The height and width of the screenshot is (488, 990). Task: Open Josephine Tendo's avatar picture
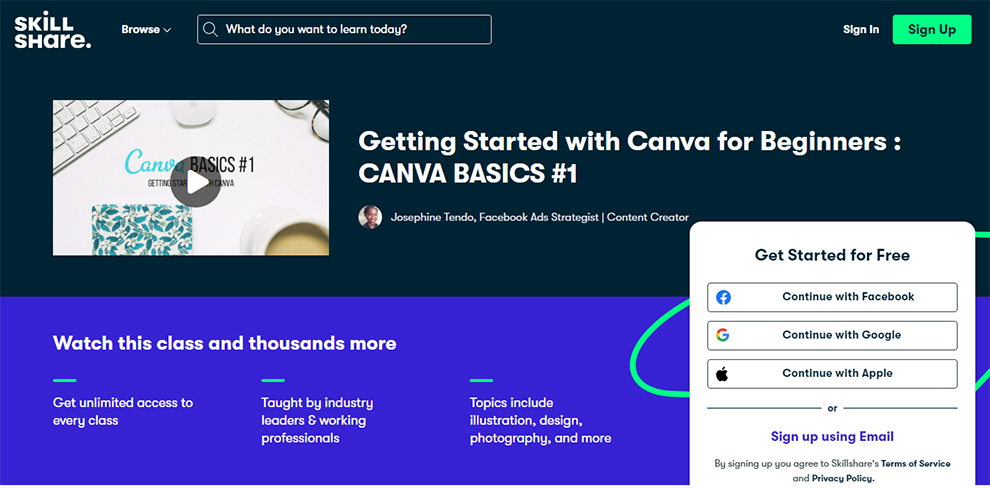[x=370, y=217]
